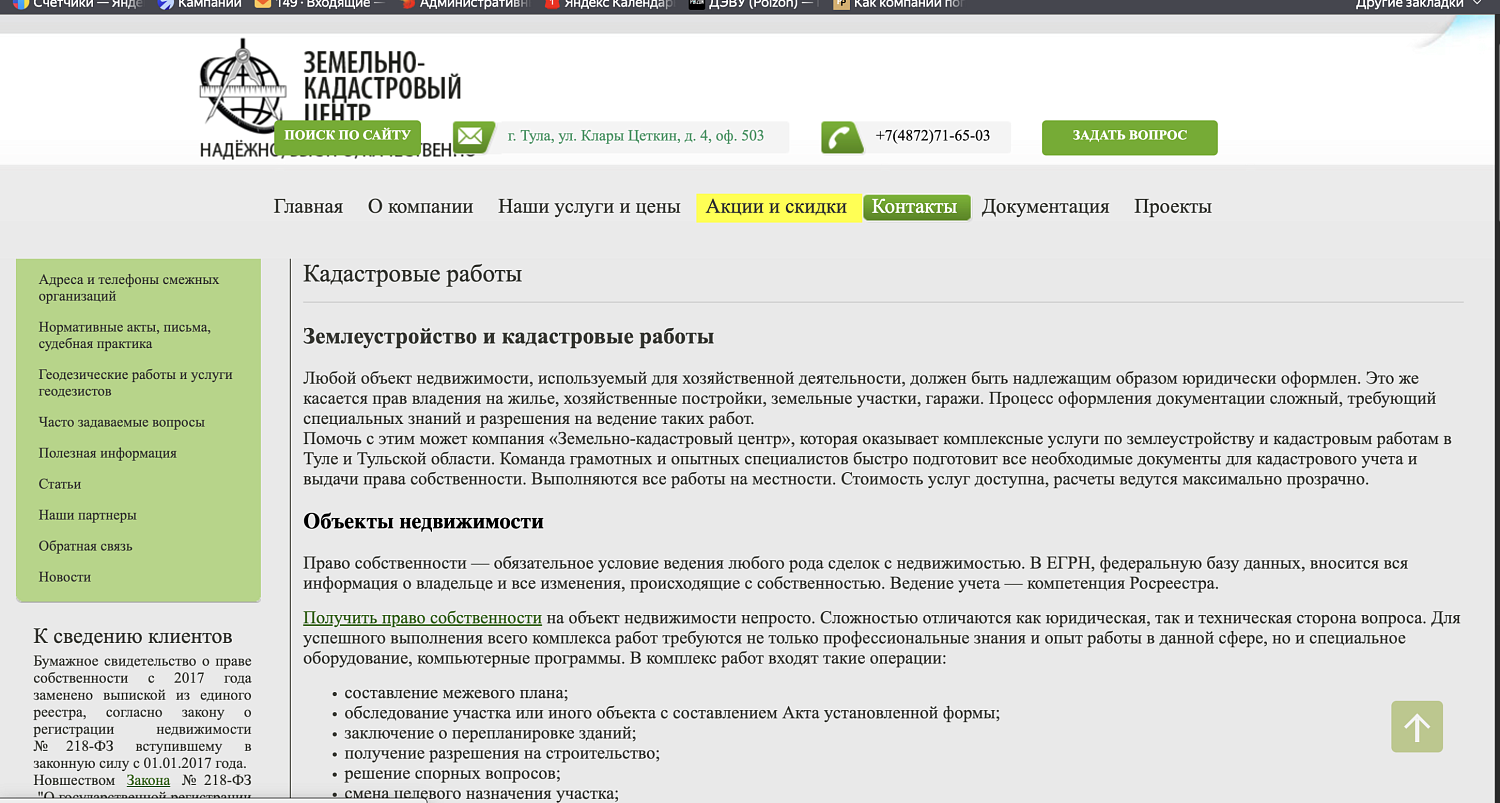Image resolution: width=1500 pixels, height=803 pixels.
Task: Click the ЗЕМЕЛЬНО-КАДАСТРОВЫЙ ЦЕНТР logo text
Action: point(381,87)
